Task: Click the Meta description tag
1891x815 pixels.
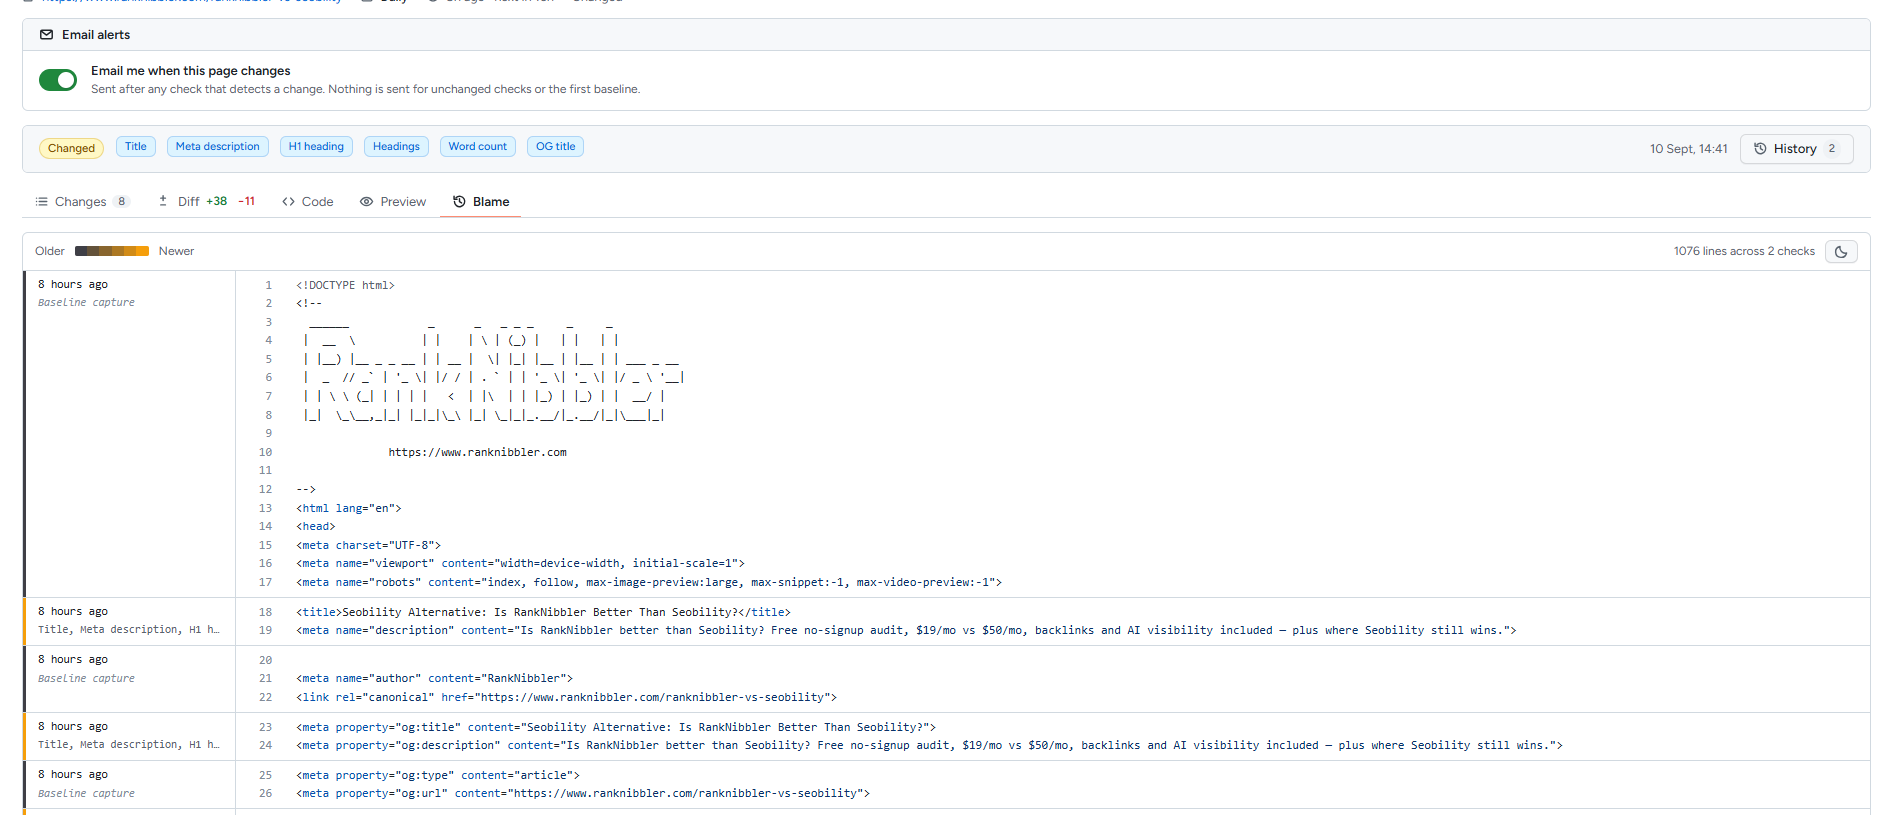Action: point(218,147)
